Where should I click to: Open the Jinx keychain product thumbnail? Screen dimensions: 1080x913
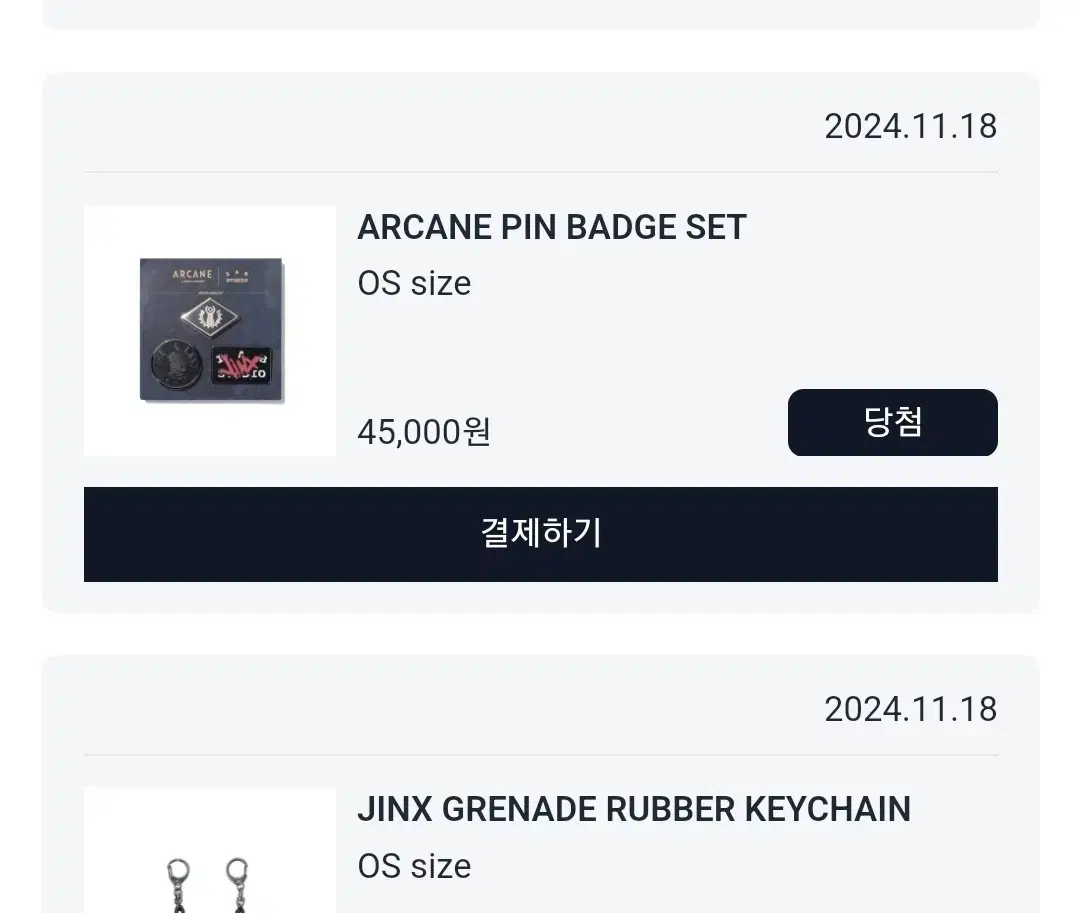pyautogui.click(x=210, y=850)
